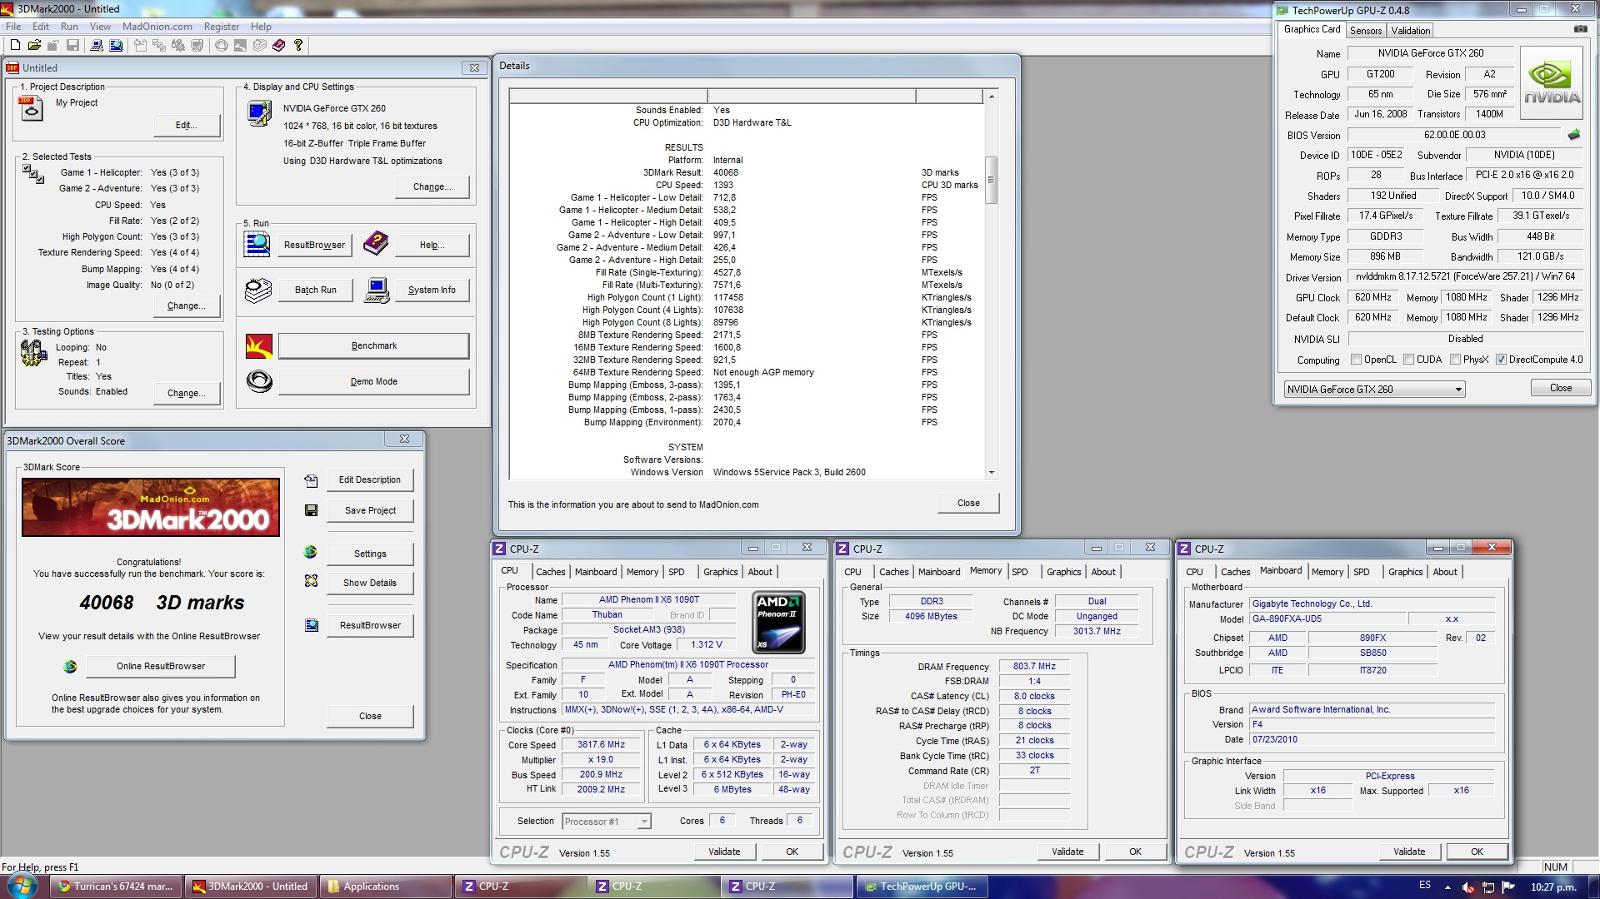The width and height of the screenshot is (1600, 899).
Task: Switch to the Validation tab in GPU-Z
Action: (1410, 30)
